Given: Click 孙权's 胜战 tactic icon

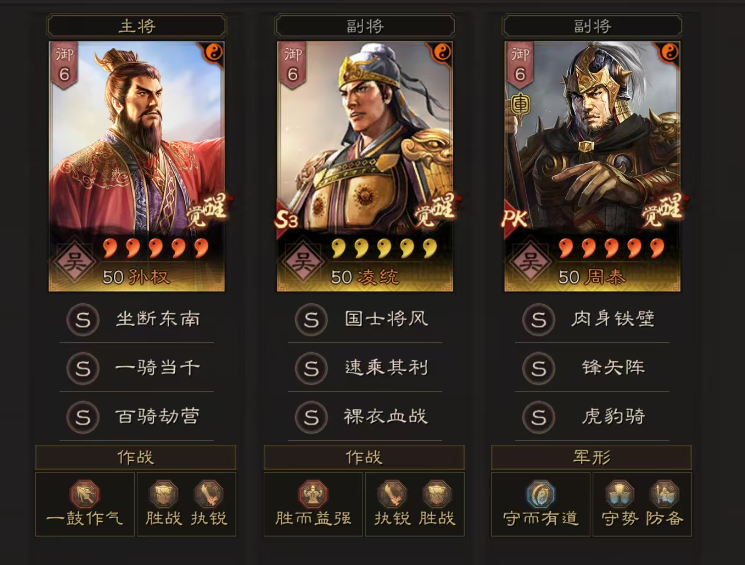Looking at the screenshot, I should coord(163,494).
